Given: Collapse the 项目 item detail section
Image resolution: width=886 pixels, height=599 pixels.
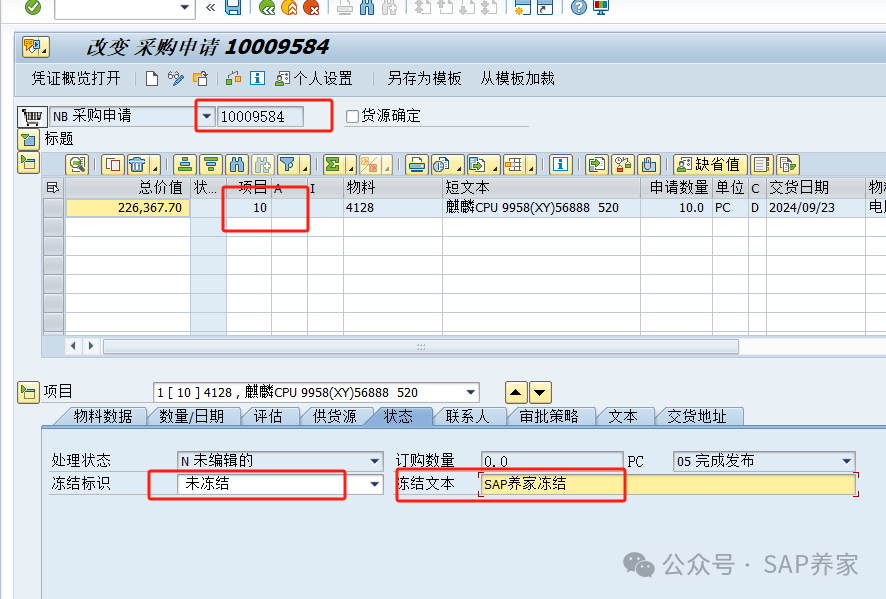Looking at the screenshot, I should click(28, 392).
